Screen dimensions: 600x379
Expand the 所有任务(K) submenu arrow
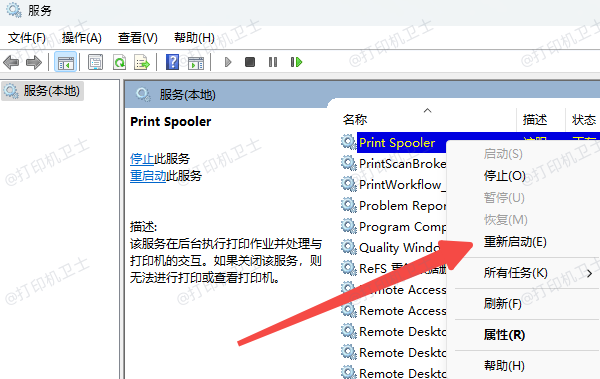point(589,273)
